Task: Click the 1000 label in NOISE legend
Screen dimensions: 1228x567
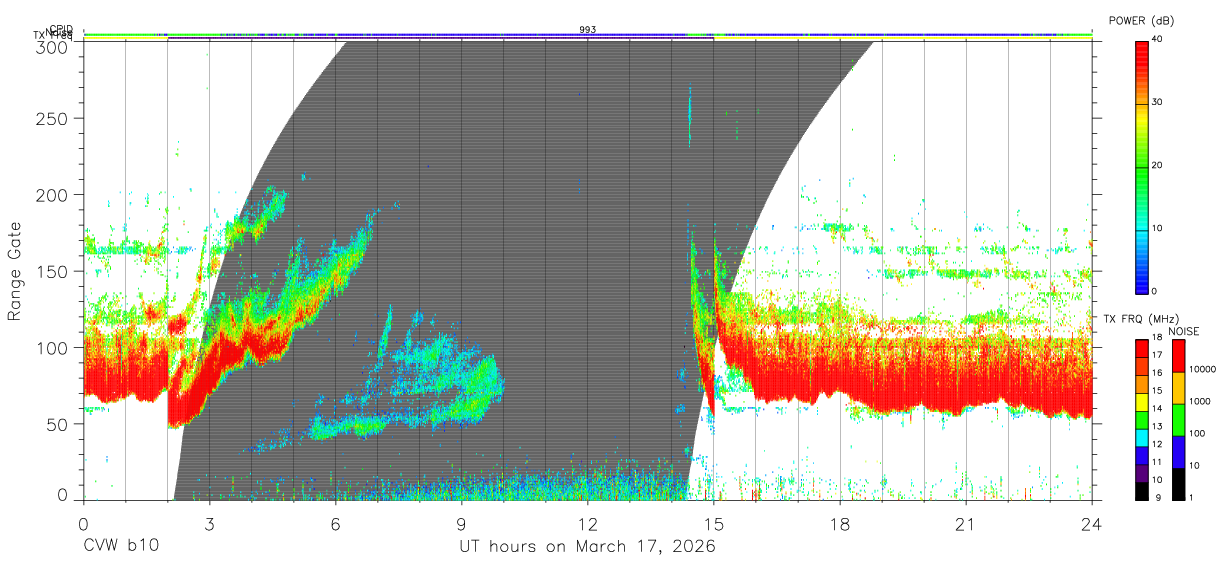Action: tap(1199, 401)
